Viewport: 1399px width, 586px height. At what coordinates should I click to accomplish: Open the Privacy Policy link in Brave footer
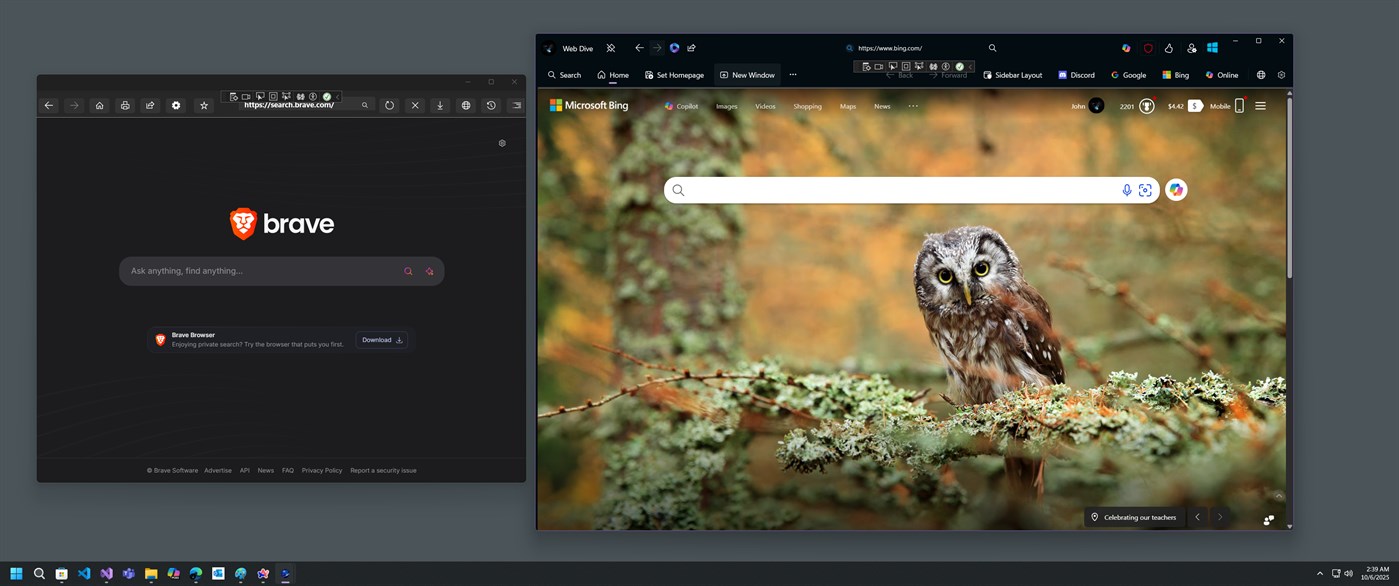(322, 470)
